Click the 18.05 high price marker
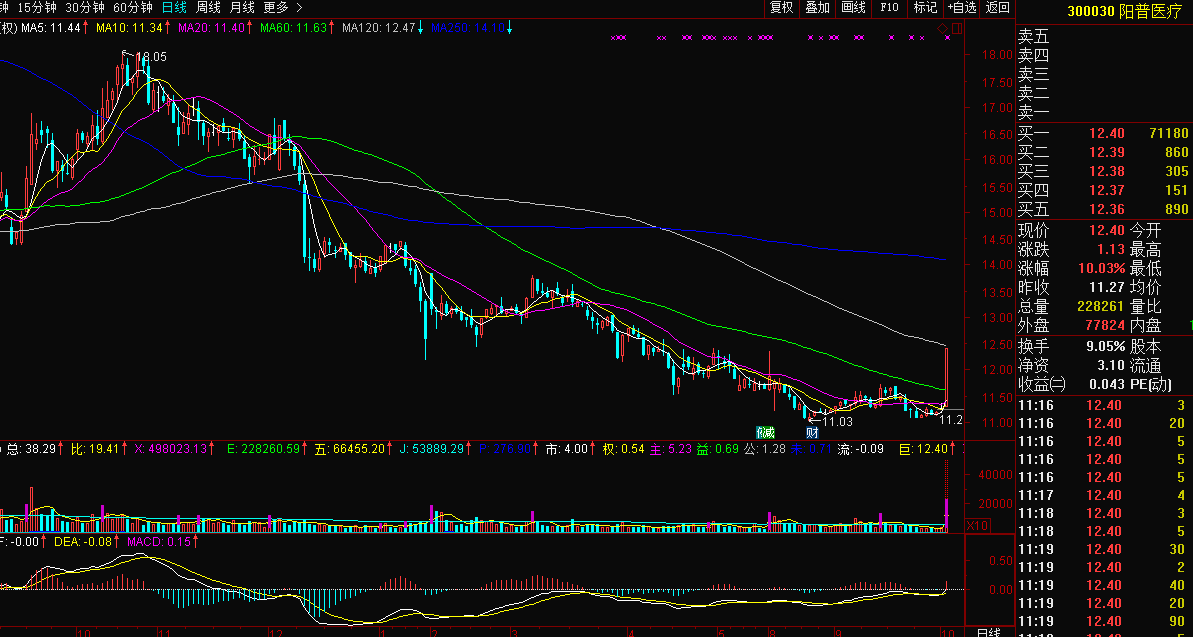 point(148,57)
